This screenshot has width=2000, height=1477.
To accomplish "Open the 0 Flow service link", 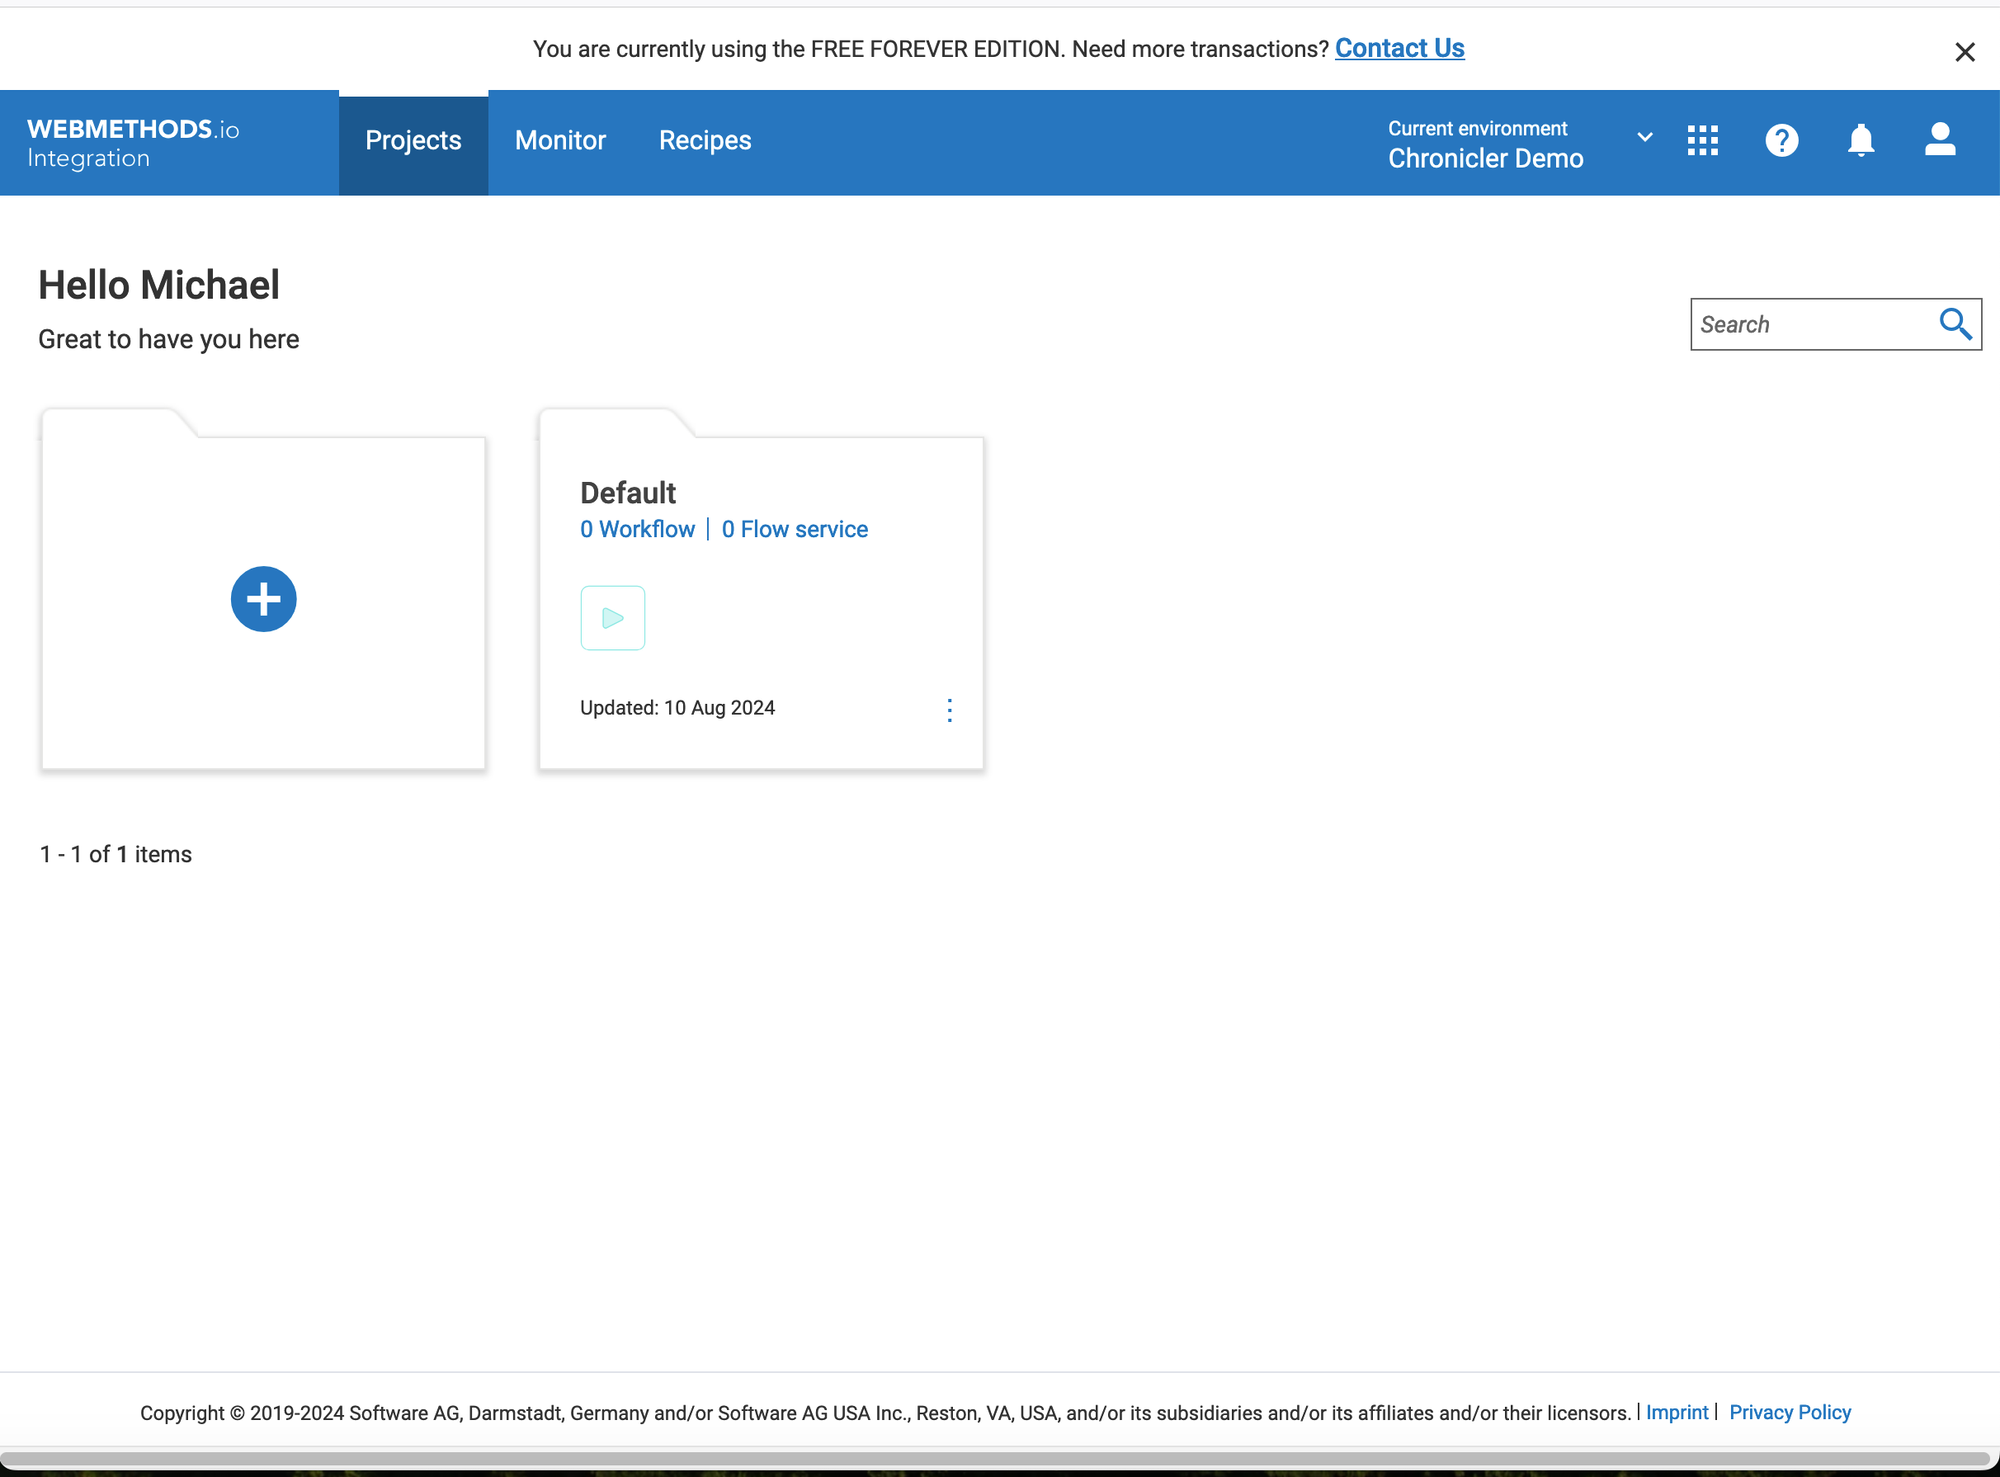I will (795, 529).
